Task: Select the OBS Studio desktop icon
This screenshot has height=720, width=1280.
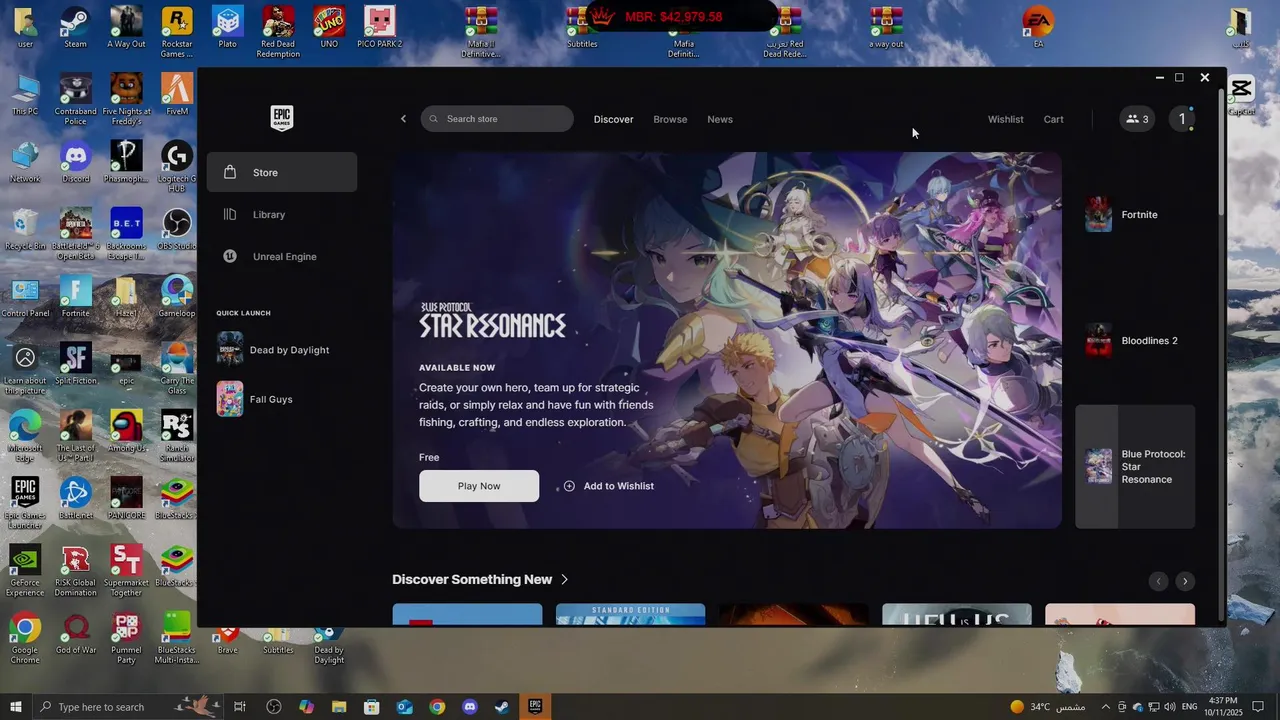Action: (x=176, y=229)
